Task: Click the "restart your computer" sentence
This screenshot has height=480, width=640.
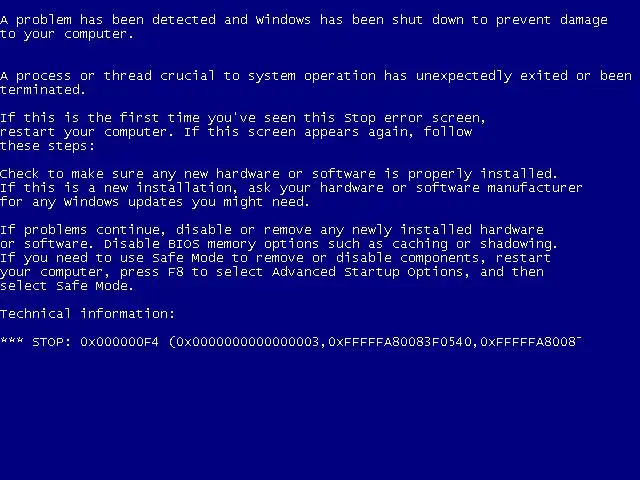Action: pyautogui.click(x=87, y=132)
